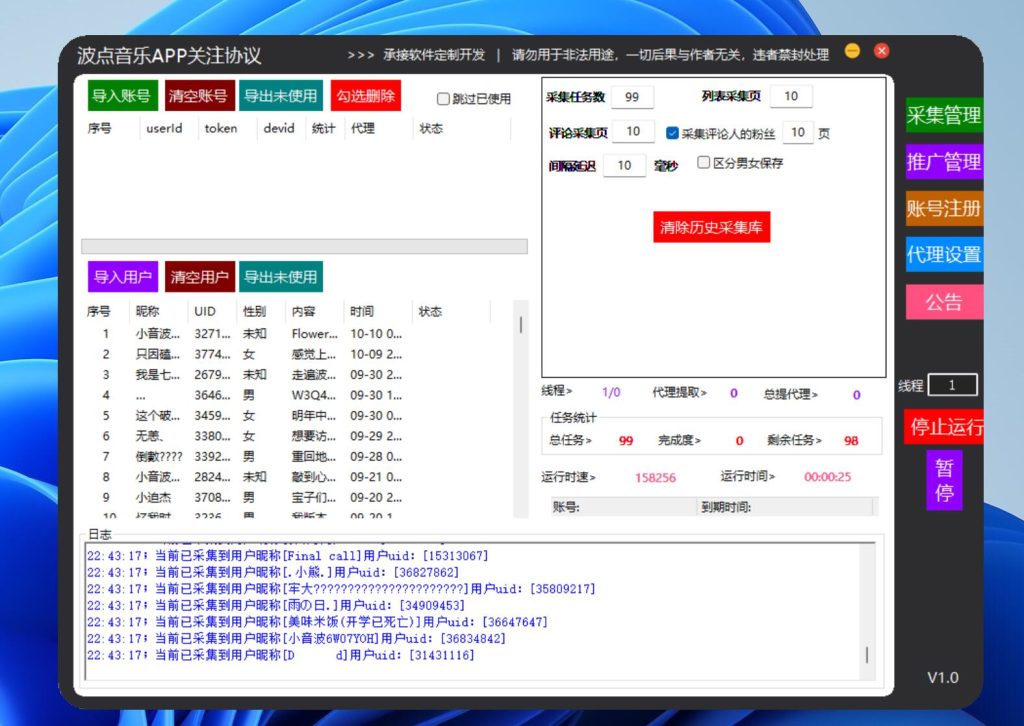The height and width of the screenshot is (726, 1024).
Task: Click 清除历史采集库 to clear collection history
Action: [712, 227]
